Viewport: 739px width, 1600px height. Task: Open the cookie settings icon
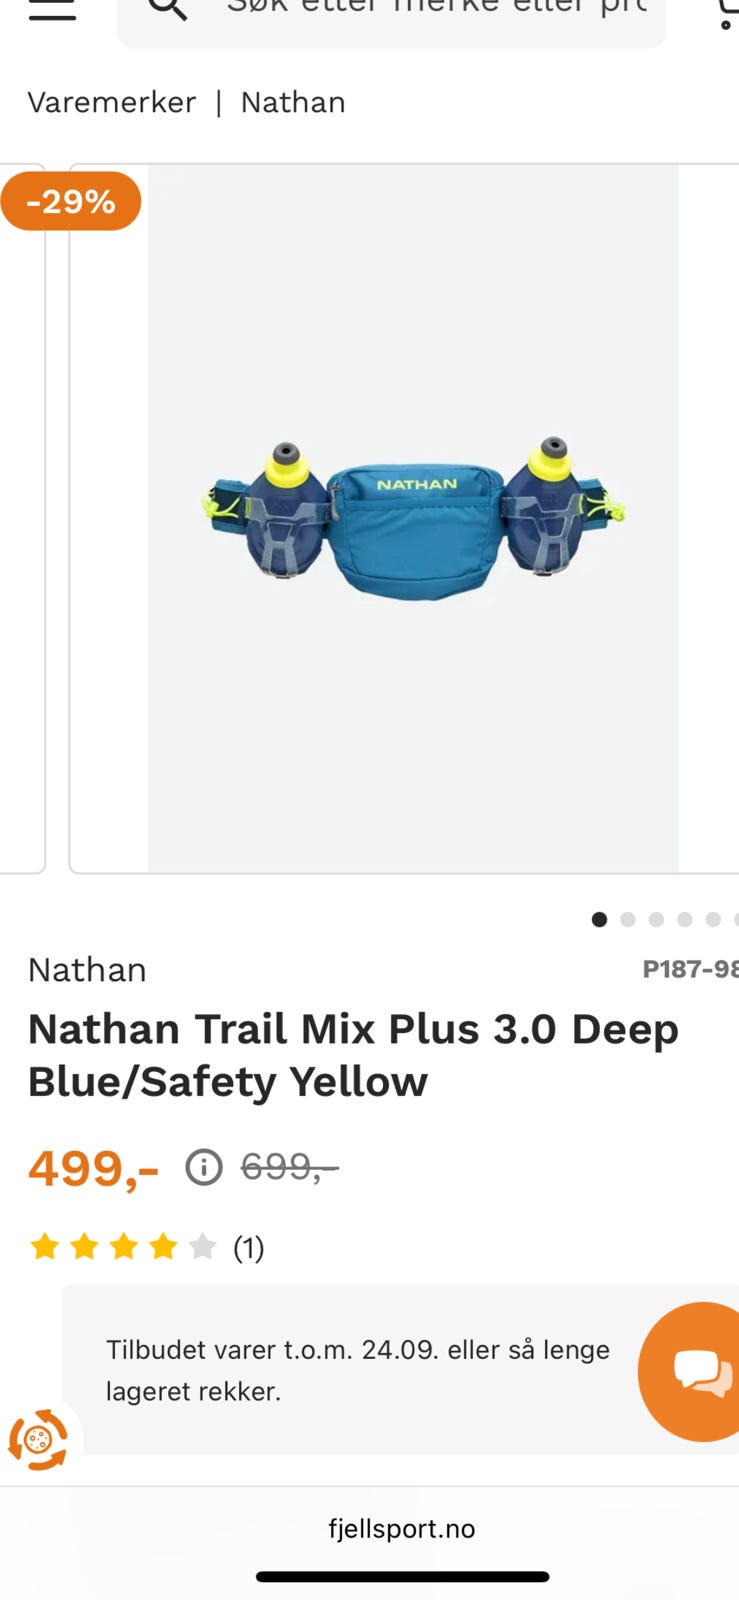38,1440
